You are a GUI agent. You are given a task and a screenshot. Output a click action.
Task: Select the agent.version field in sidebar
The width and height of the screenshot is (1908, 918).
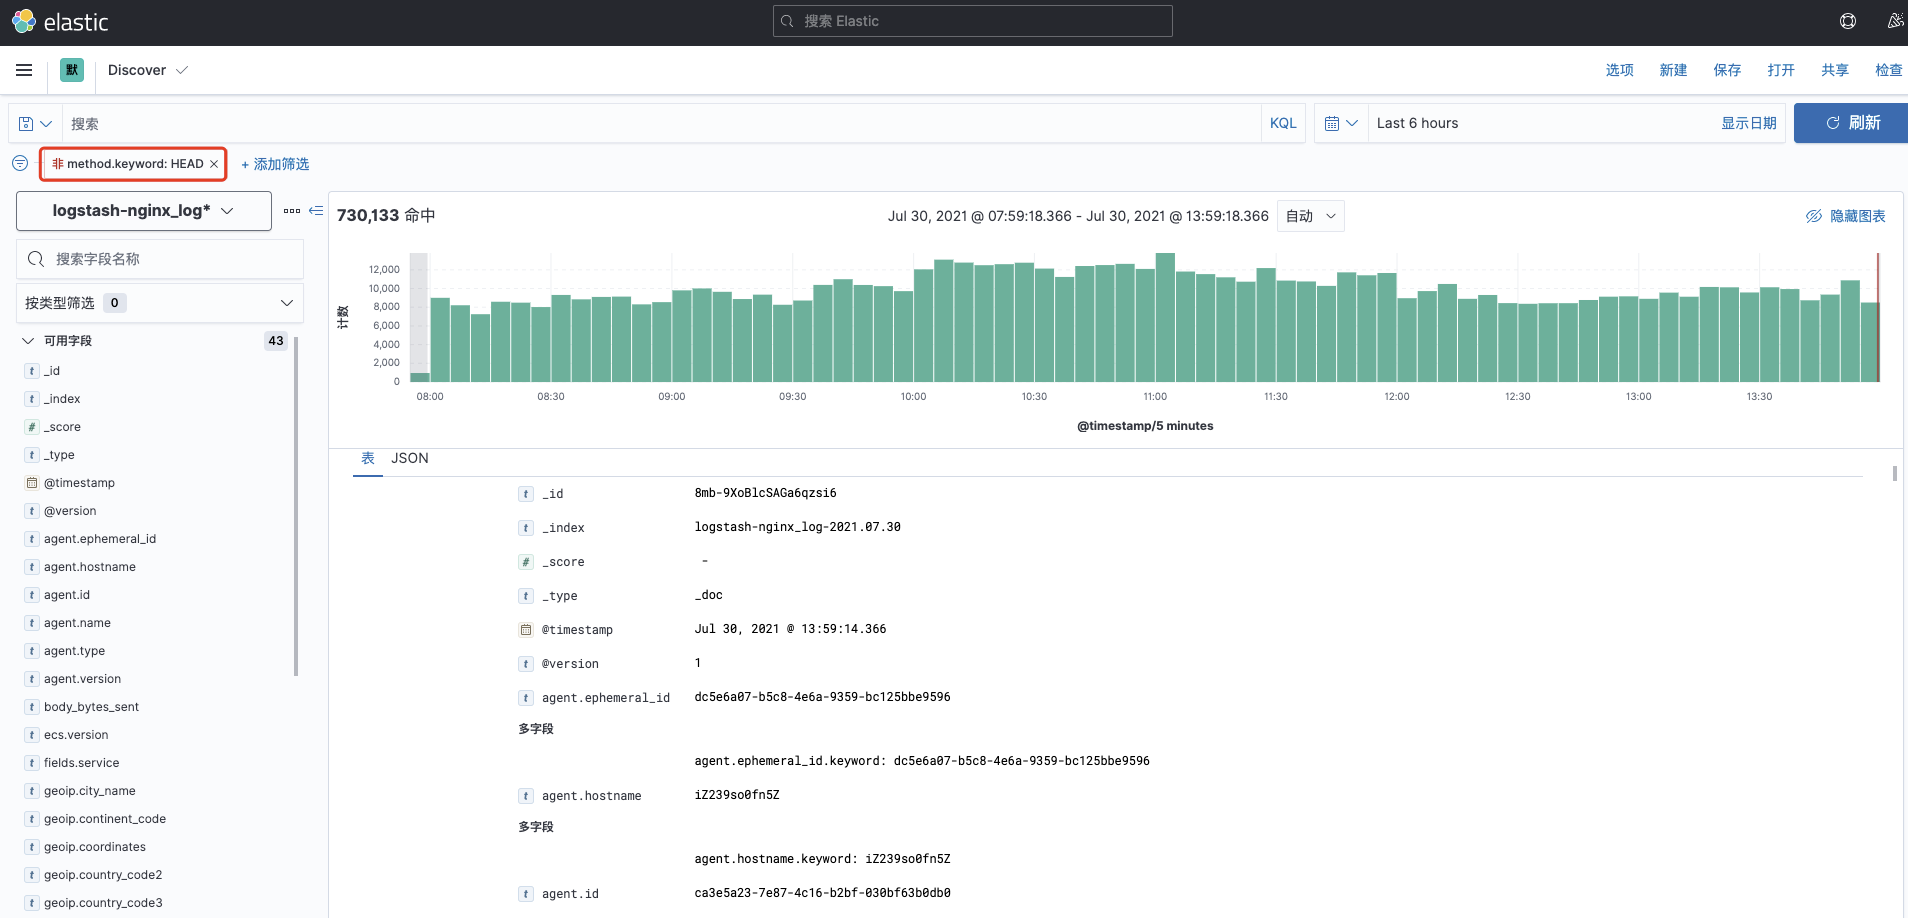point(82,679)
